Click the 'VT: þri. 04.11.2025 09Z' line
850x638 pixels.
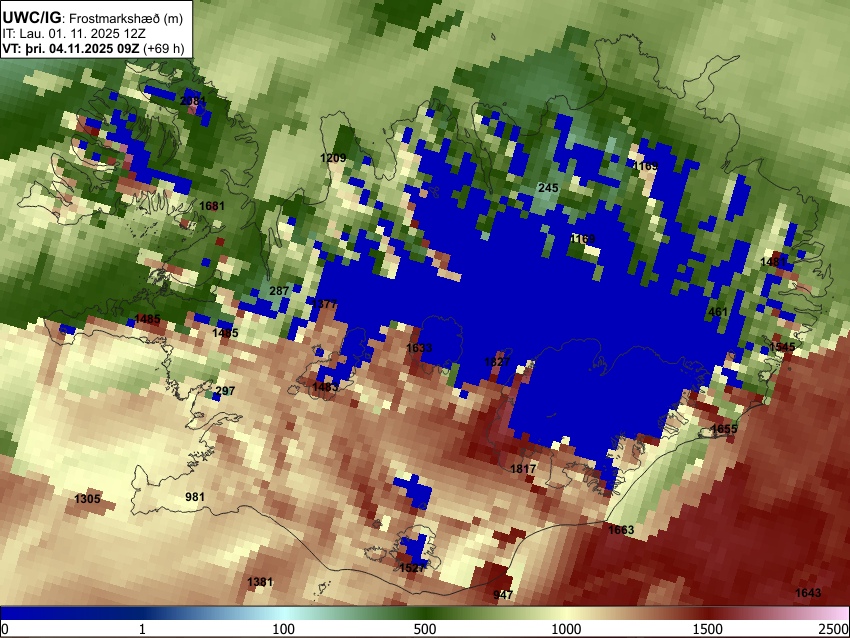[x=71, y=48]
